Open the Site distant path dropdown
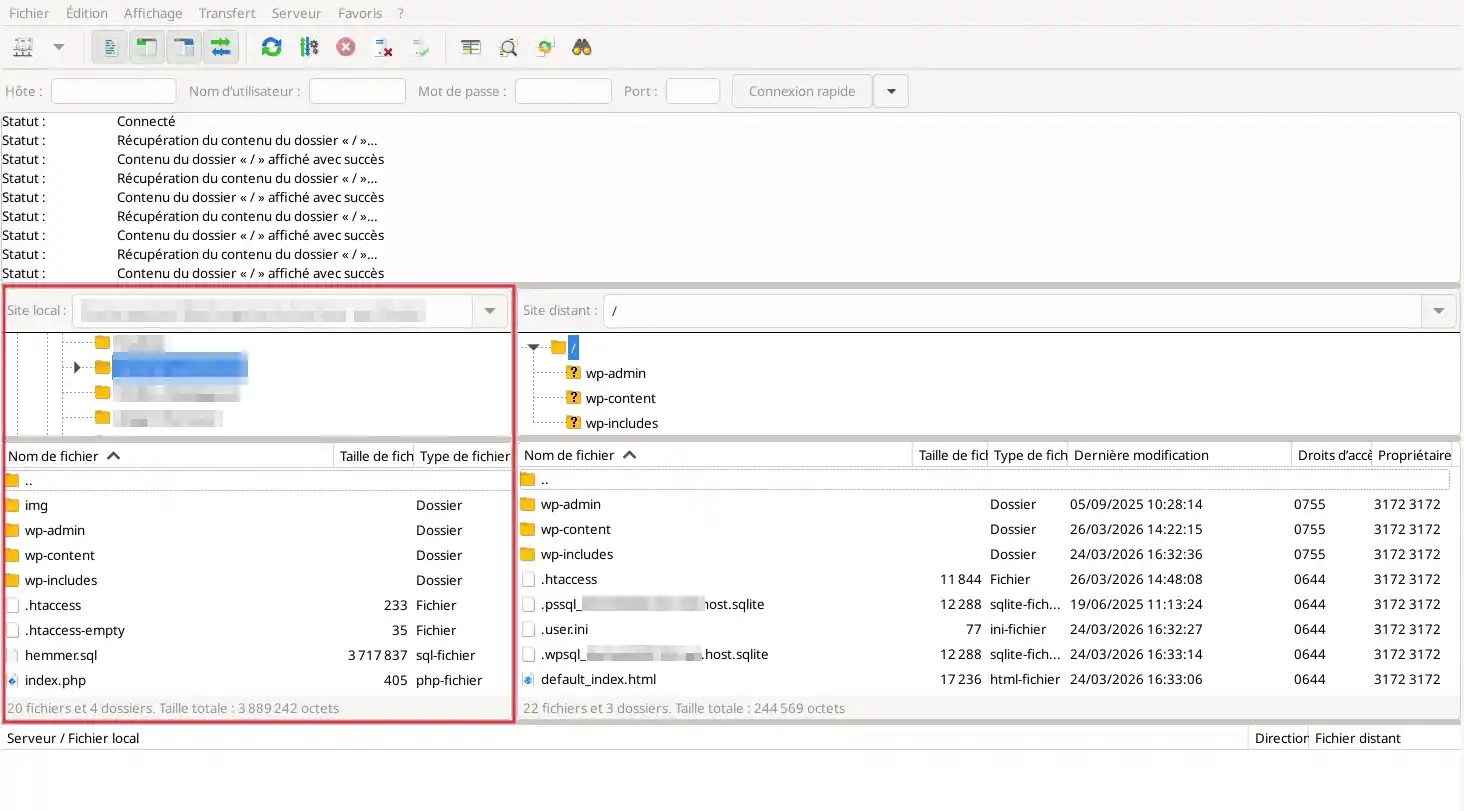The height and width of the screenshot is (811, 1464). click(x=1438, y=310)
